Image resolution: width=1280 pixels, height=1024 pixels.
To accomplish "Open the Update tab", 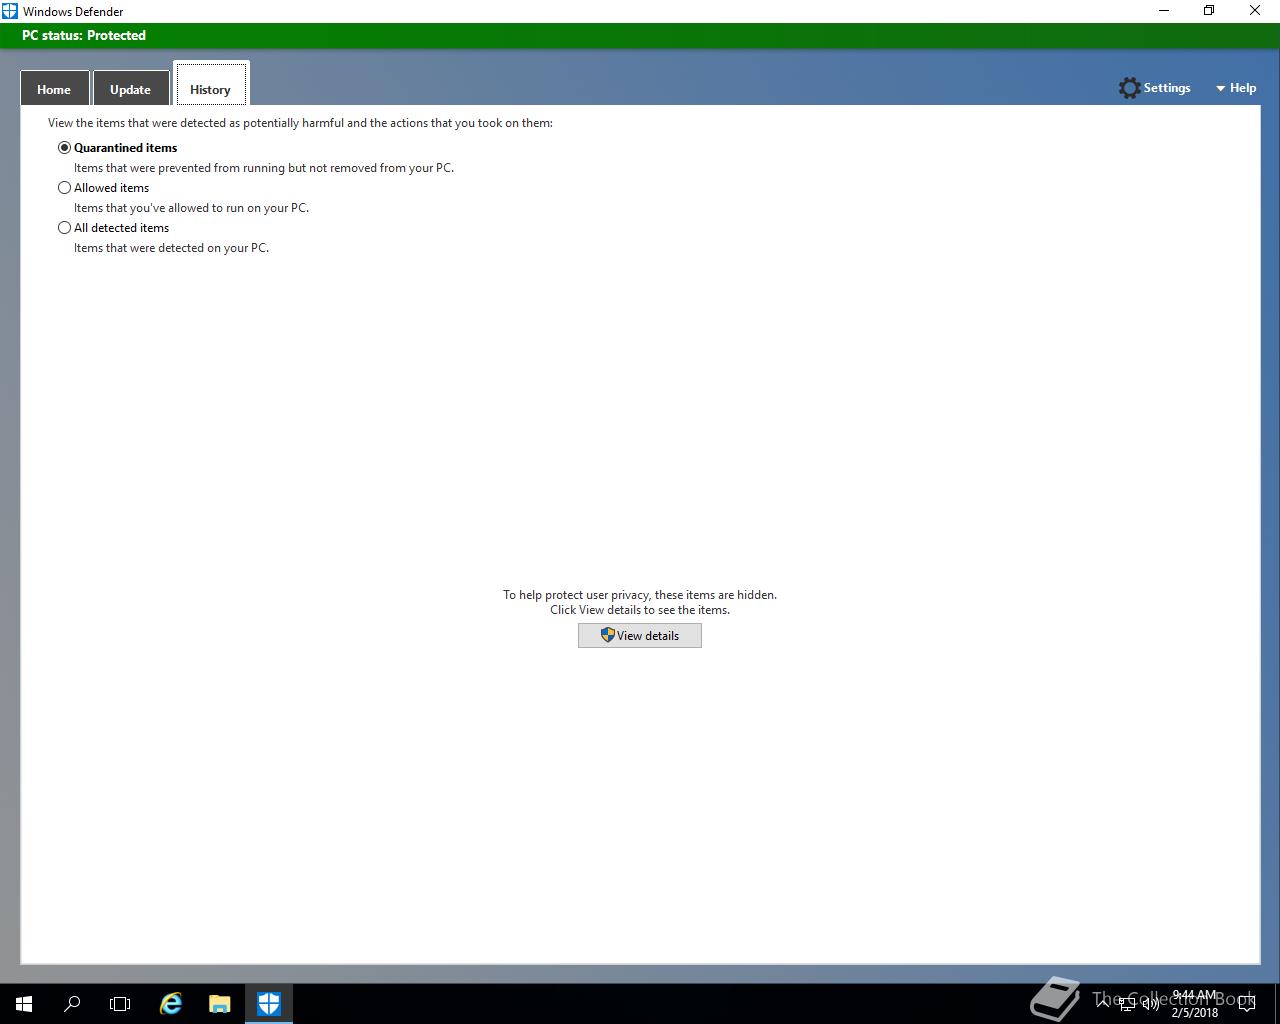I will pos(130,89).
